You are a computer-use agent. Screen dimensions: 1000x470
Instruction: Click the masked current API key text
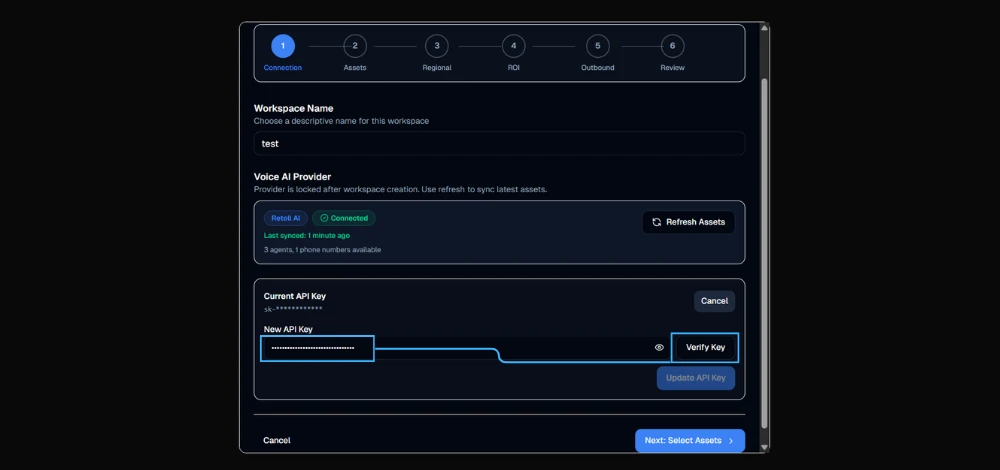[293, 309]
